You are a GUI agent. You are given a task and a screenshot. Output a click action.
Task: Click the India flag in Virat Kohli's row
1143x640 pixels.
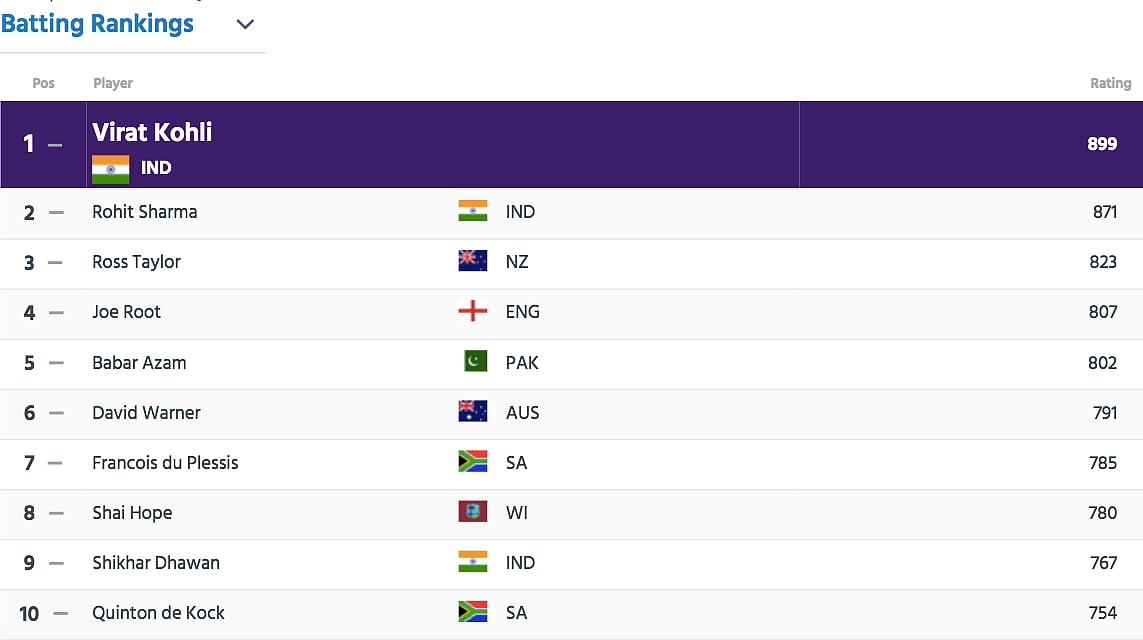(110, 170)
